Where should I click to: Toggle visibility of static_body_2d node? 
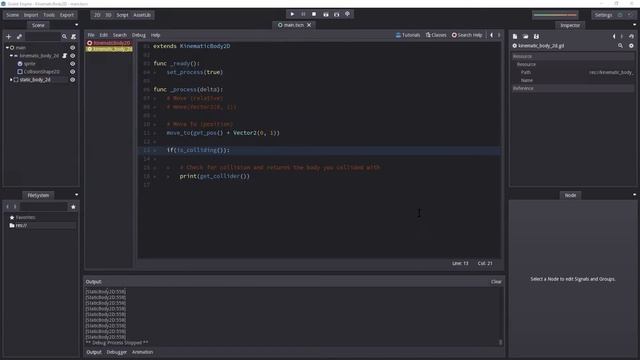click(73, 80)
